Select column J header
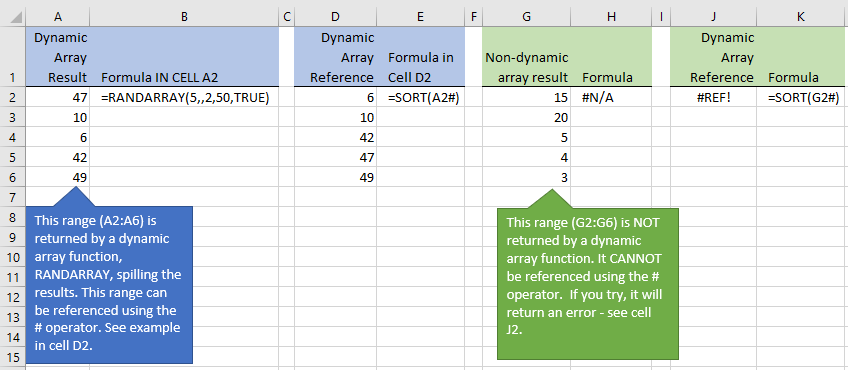The height and width of the screenshot is (370, 848). [x=713, y=17]
